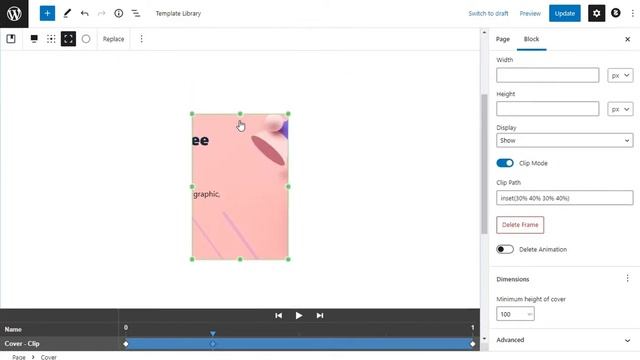The width and height of the screenshot is (640, 360).
Task: Jump to next keyframe
Action: [320, 316]
